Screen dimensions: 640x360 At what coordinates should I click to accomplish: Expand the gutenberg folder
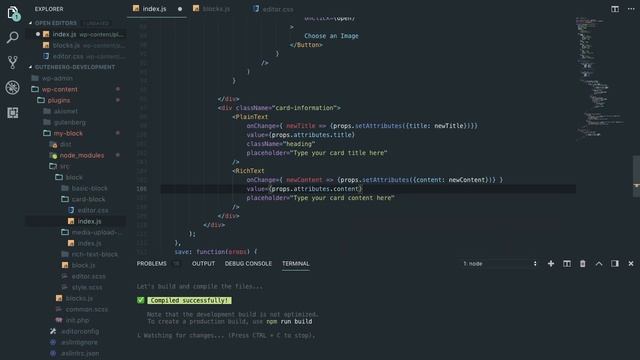[69, 122]
